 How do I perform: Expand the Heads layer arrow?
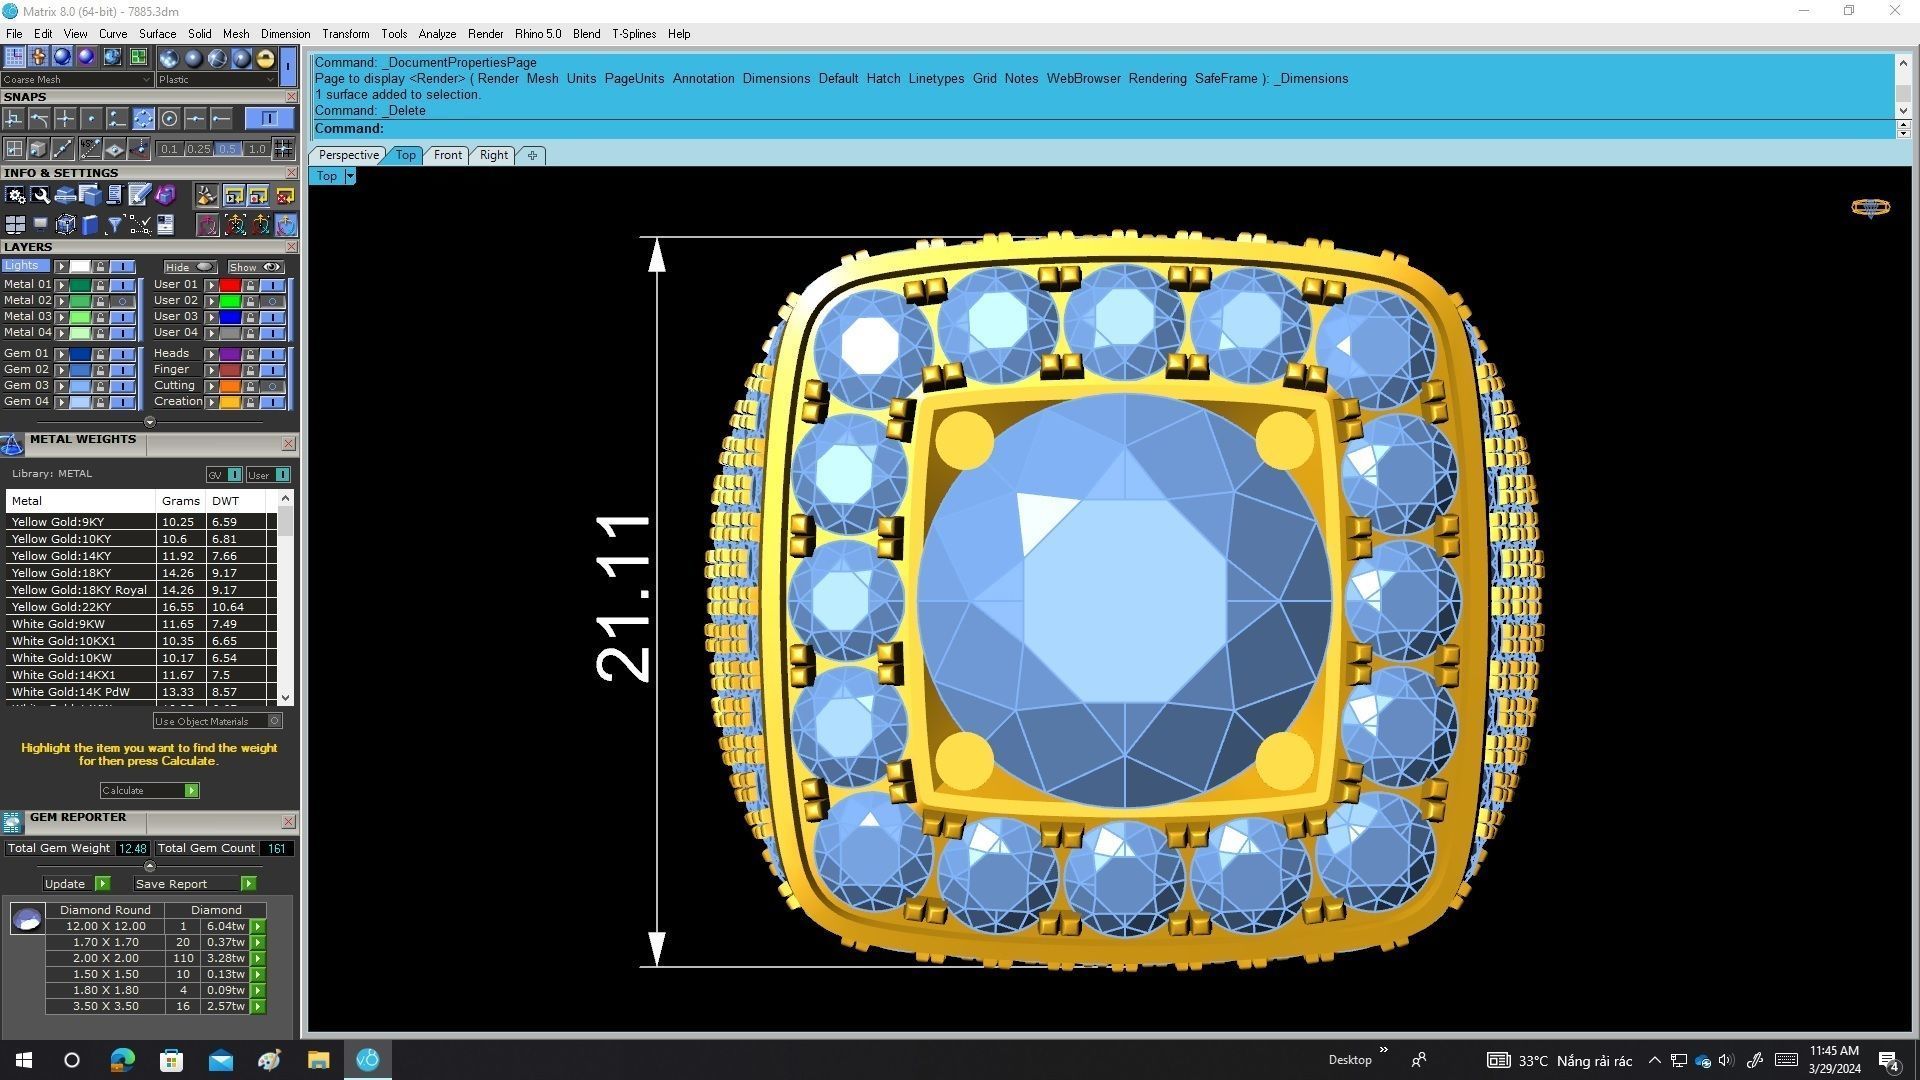pos(211,354)
